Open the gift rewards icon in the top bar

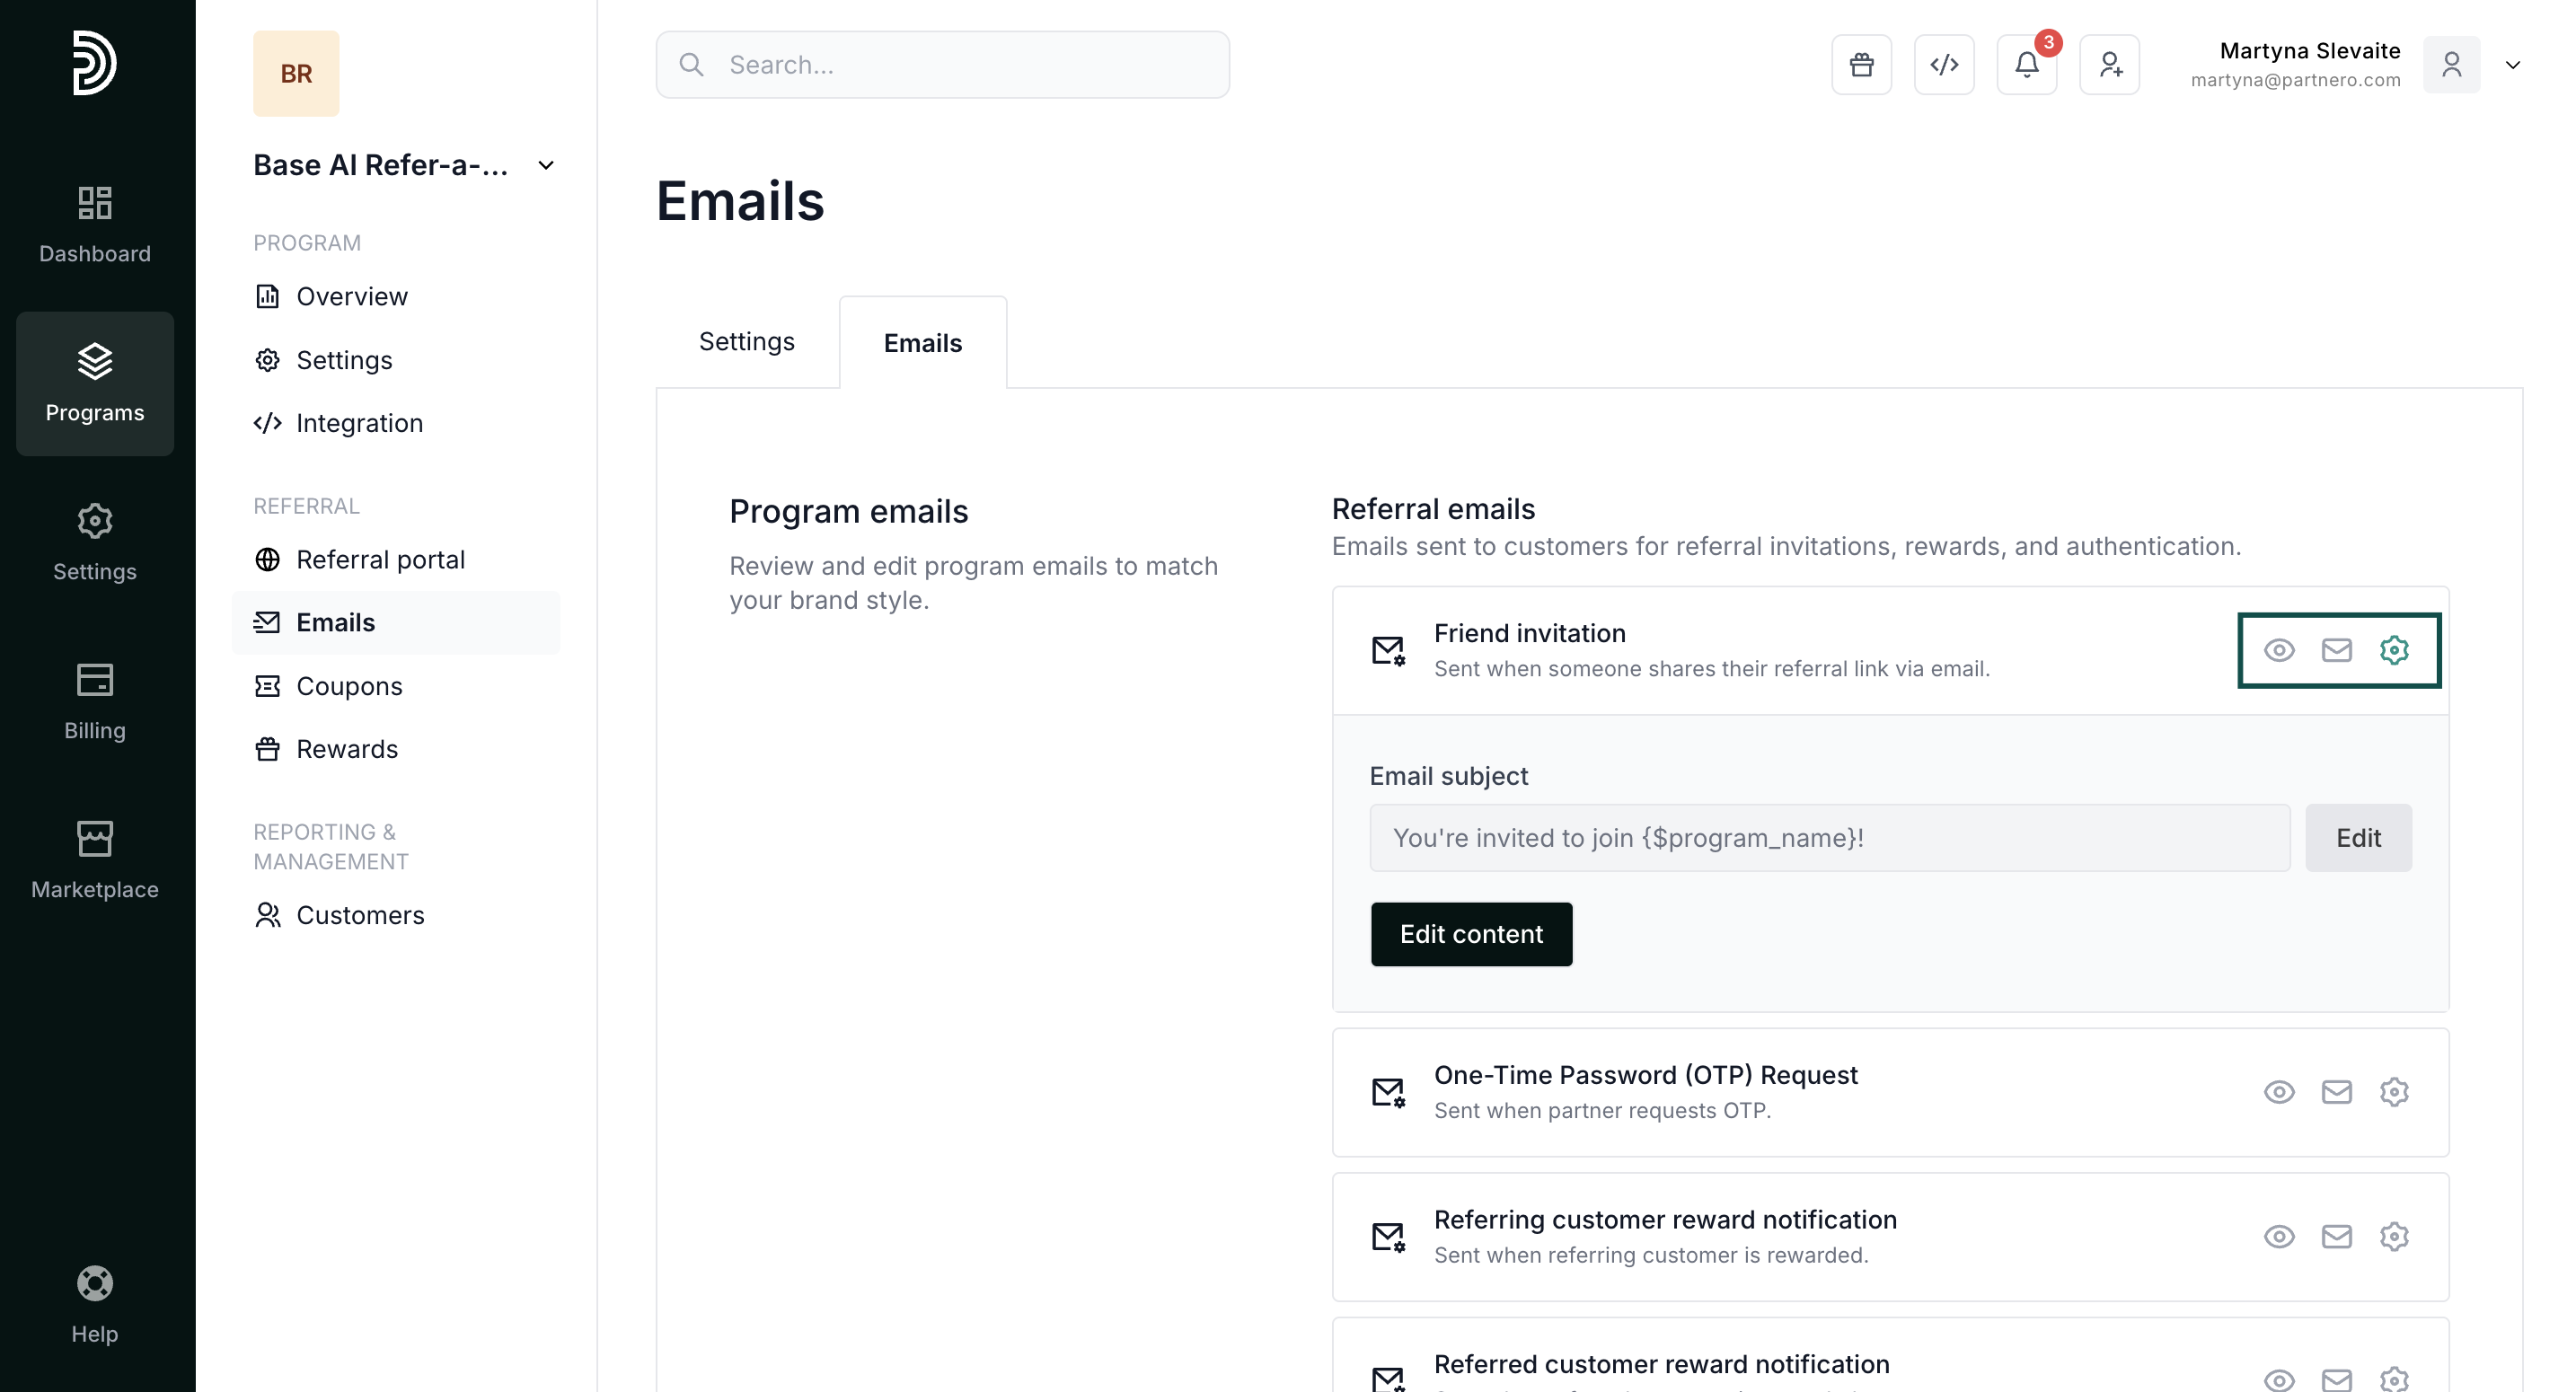coord(1861,65)
